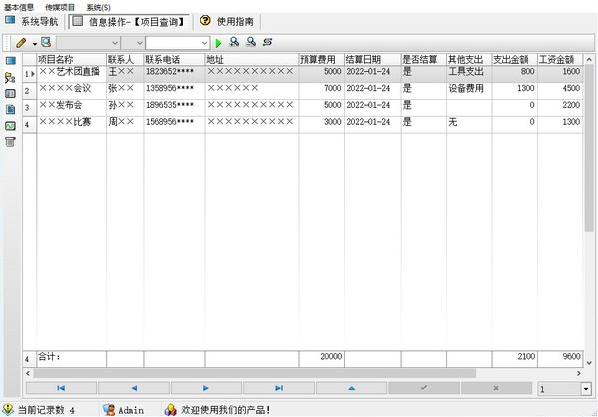598x417 pixels.
Task: Open the value combo box in toolbar
Action: 178,43
